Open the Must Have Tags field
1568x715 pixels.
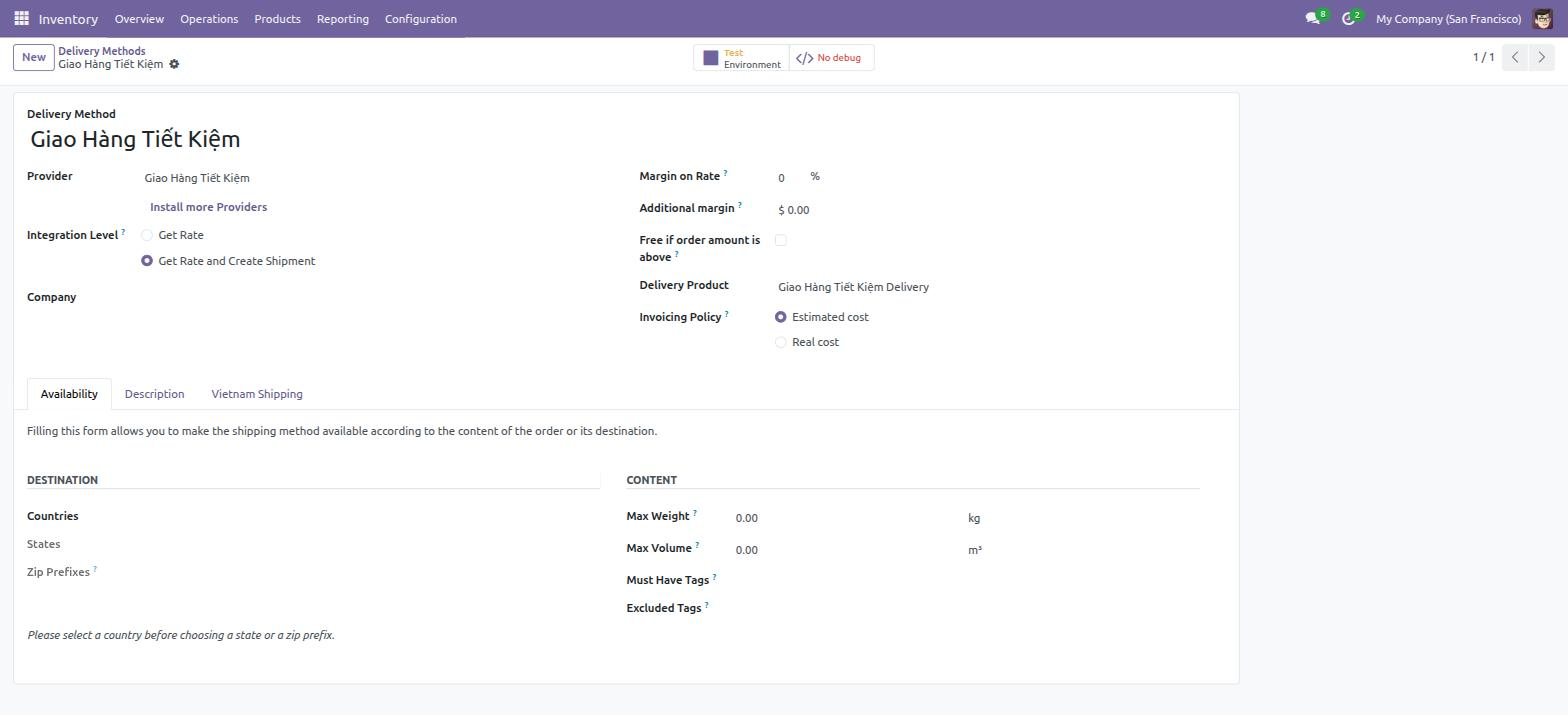[966, 581]
